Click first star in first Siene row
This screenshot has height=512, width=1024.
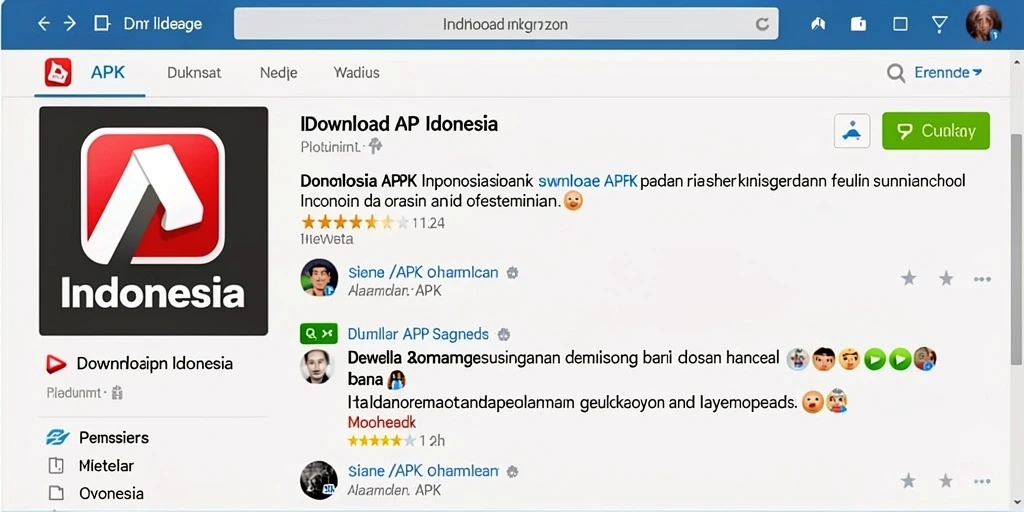(x=908, y=279)
